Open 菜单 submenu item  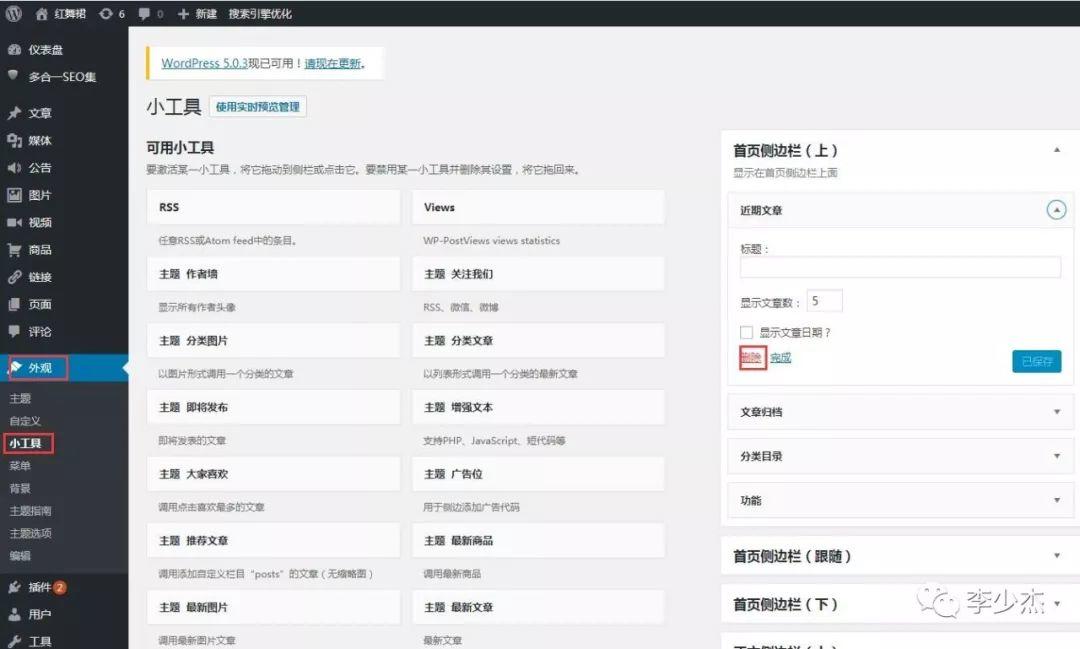[x=20, y=466]
